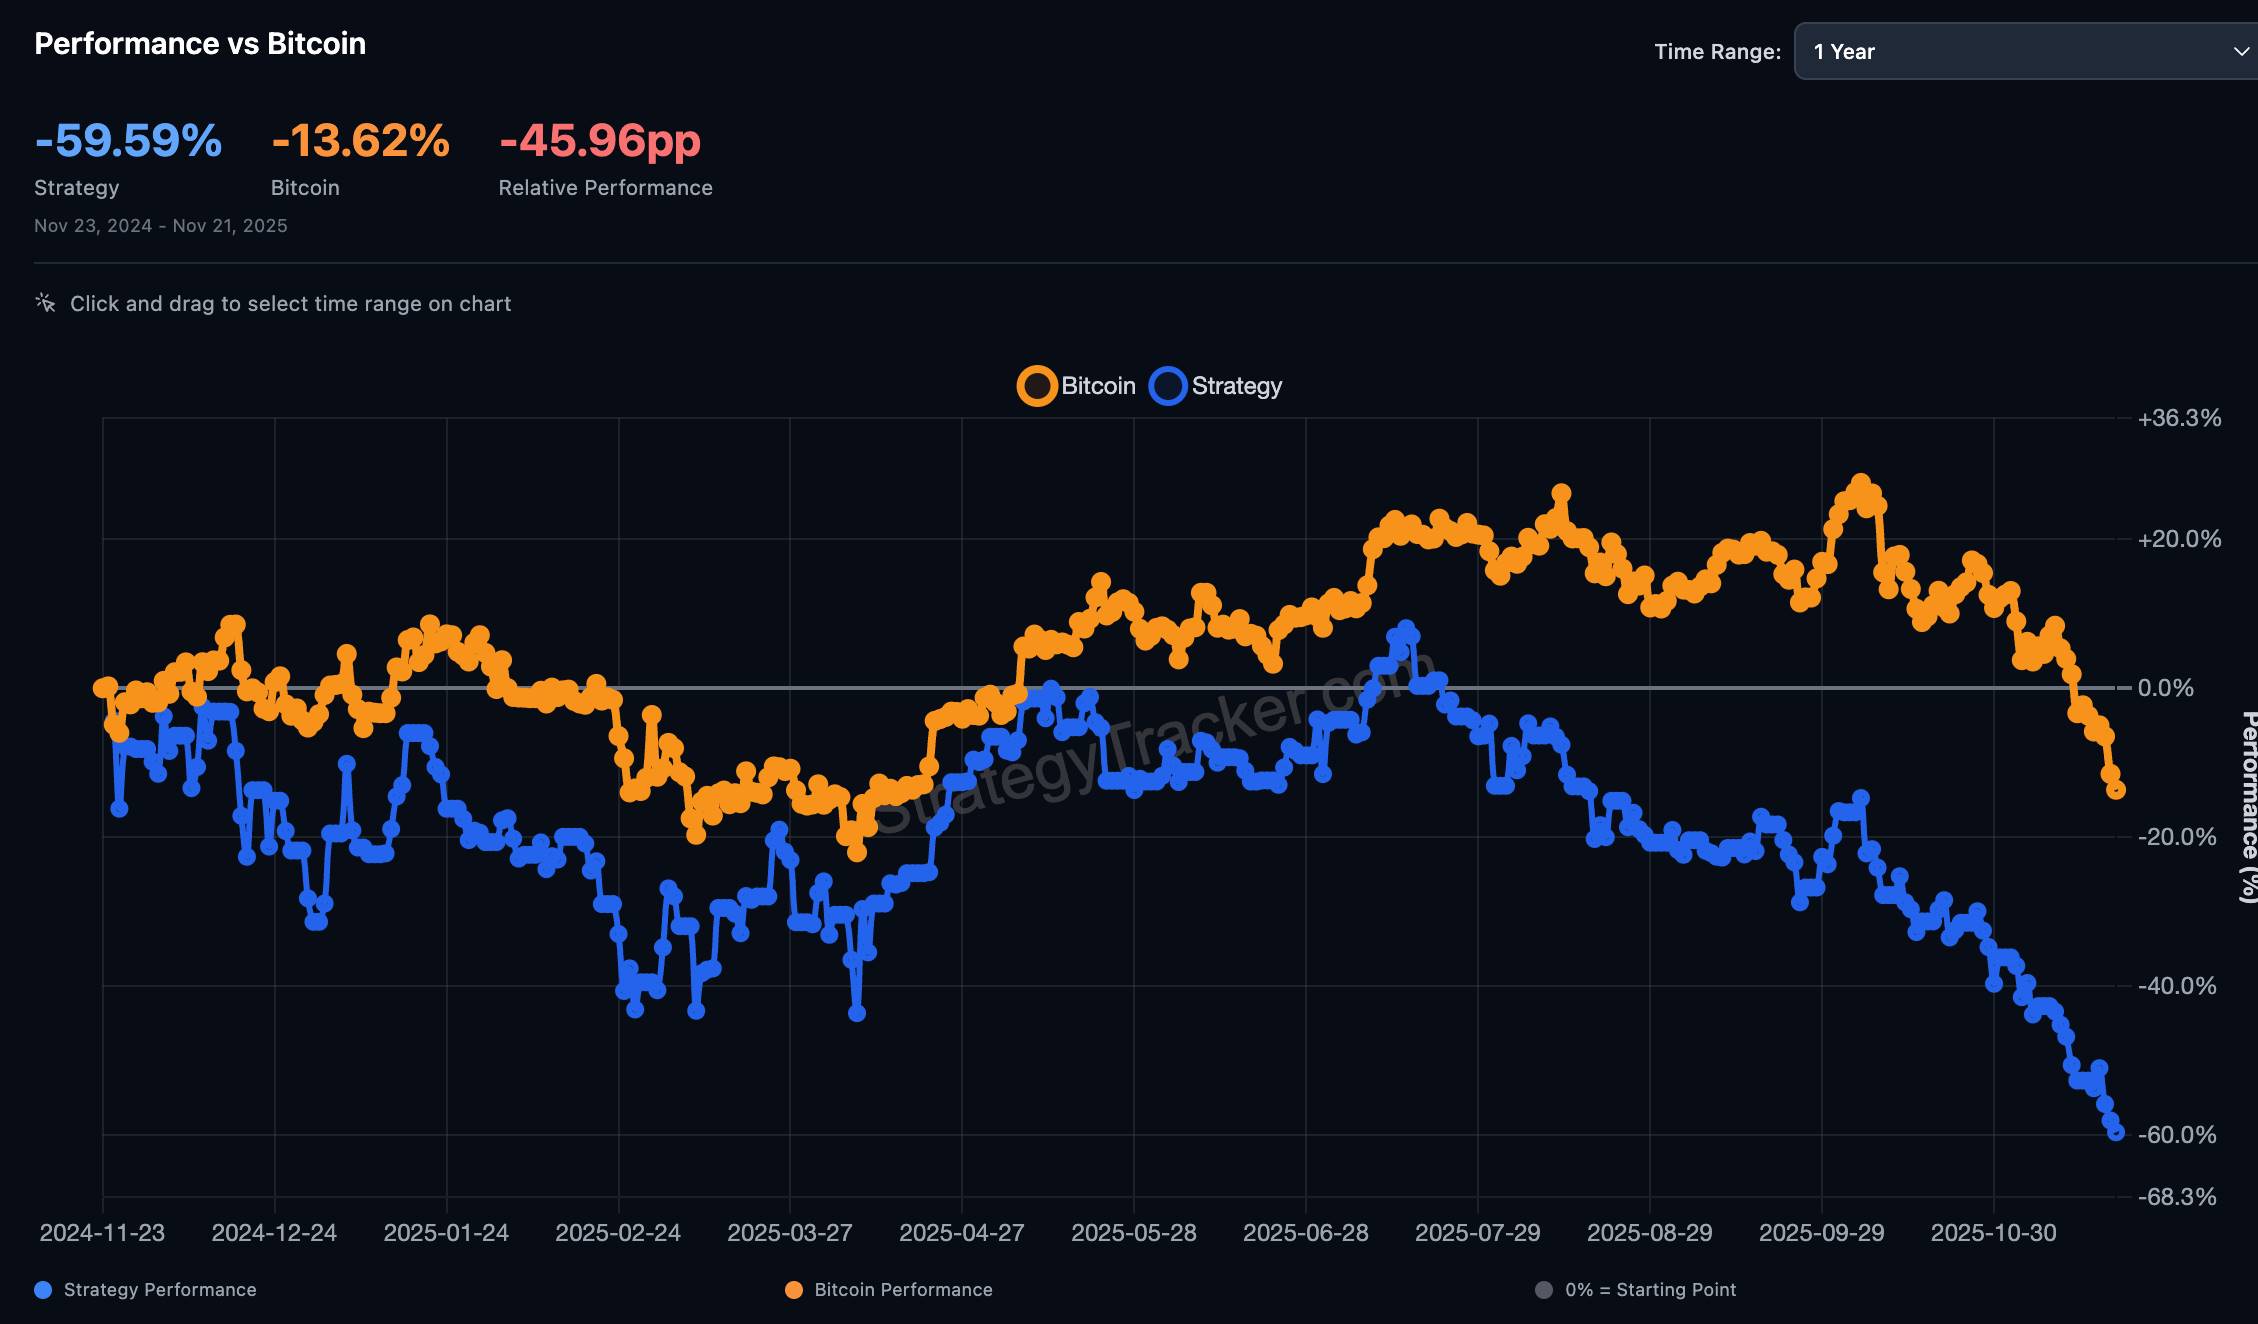Select the Performance vs Bitcoin title
The height and width of the screenshot is (1324, 2258).
[199, 43]
